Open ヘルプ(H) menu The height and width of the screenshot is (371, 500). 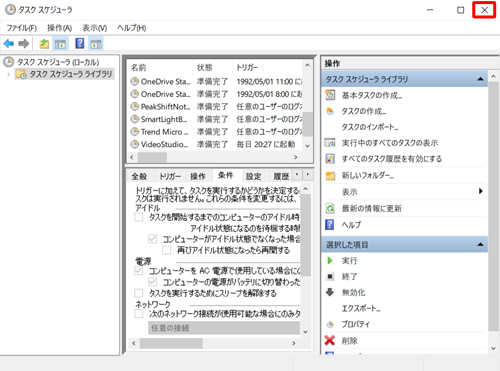(x=132, y=28)
